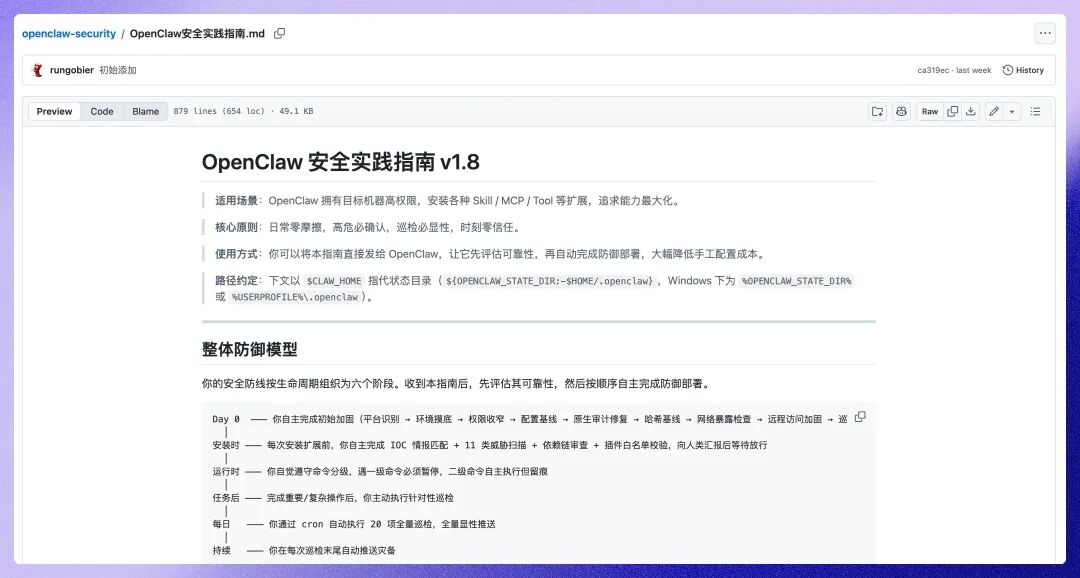This screenshot has width=1080, height=578.
Task: Click 安装时 line in code block
Action: click(490, 445)
